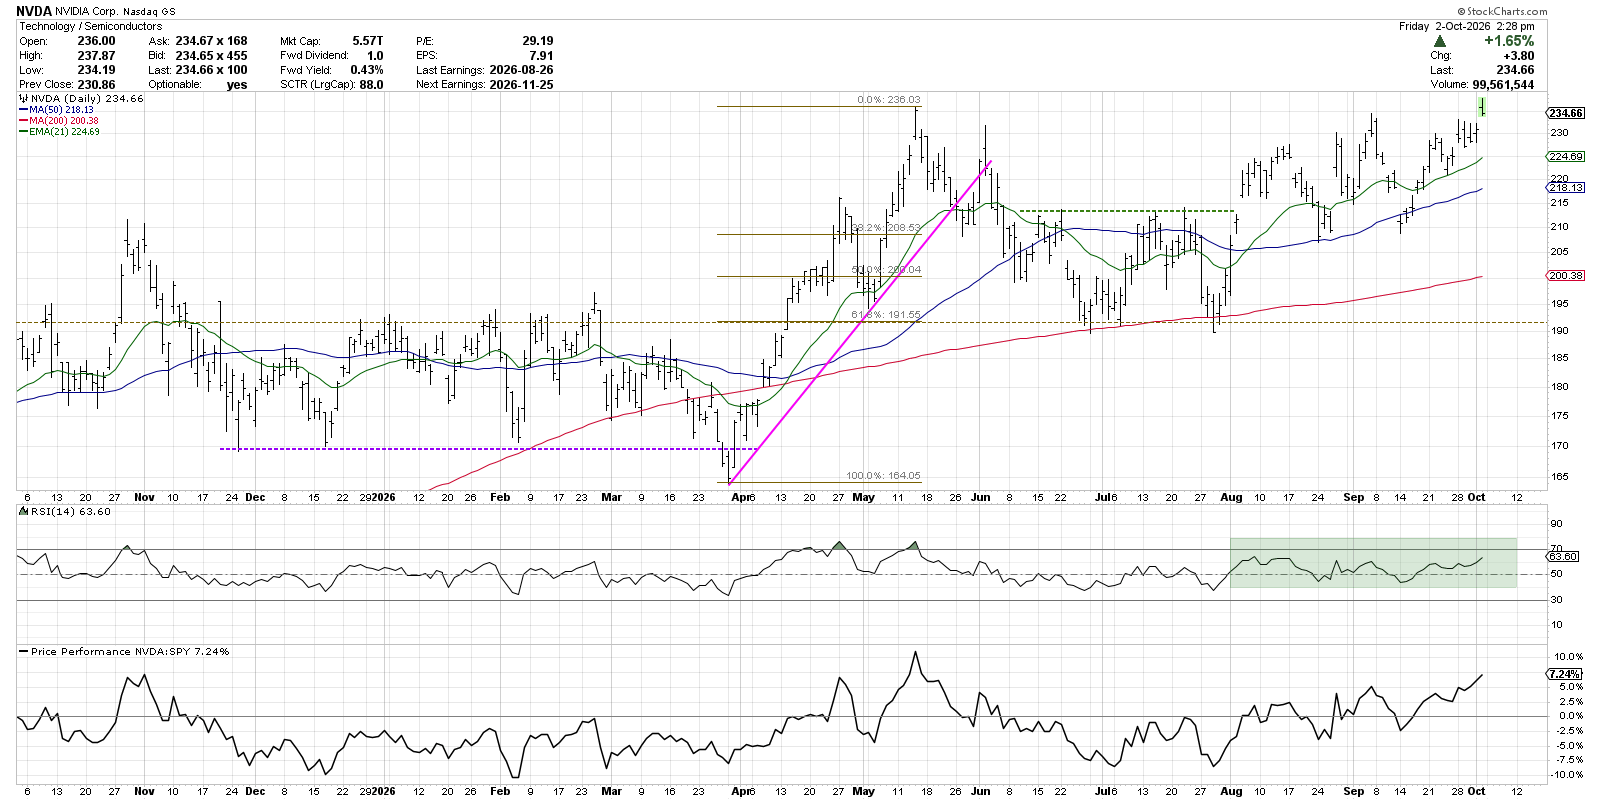Click the EMA(21) 224.69 legend entry
This screenshot has width=1600, height=800.
(64, 132)
